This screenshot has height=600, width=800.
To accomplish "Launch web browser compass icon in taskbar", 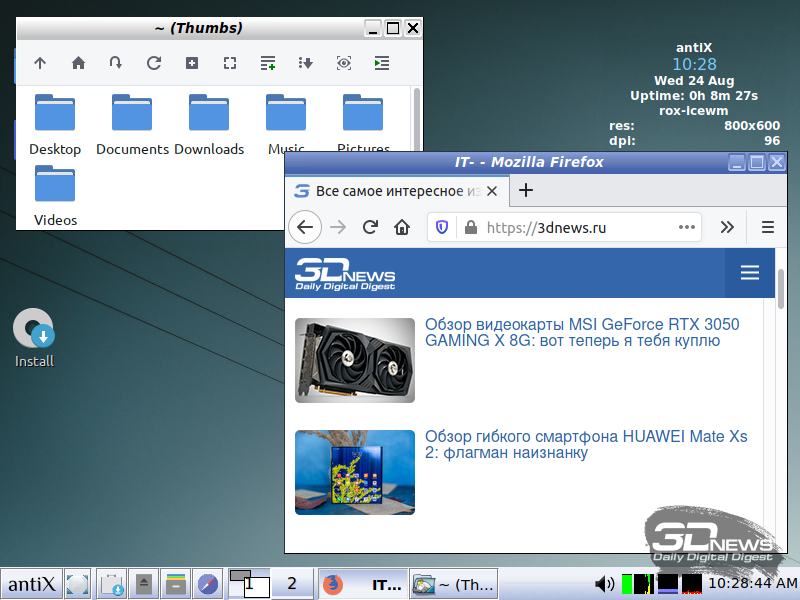I will pyautogui.click(x=208, y=584).
